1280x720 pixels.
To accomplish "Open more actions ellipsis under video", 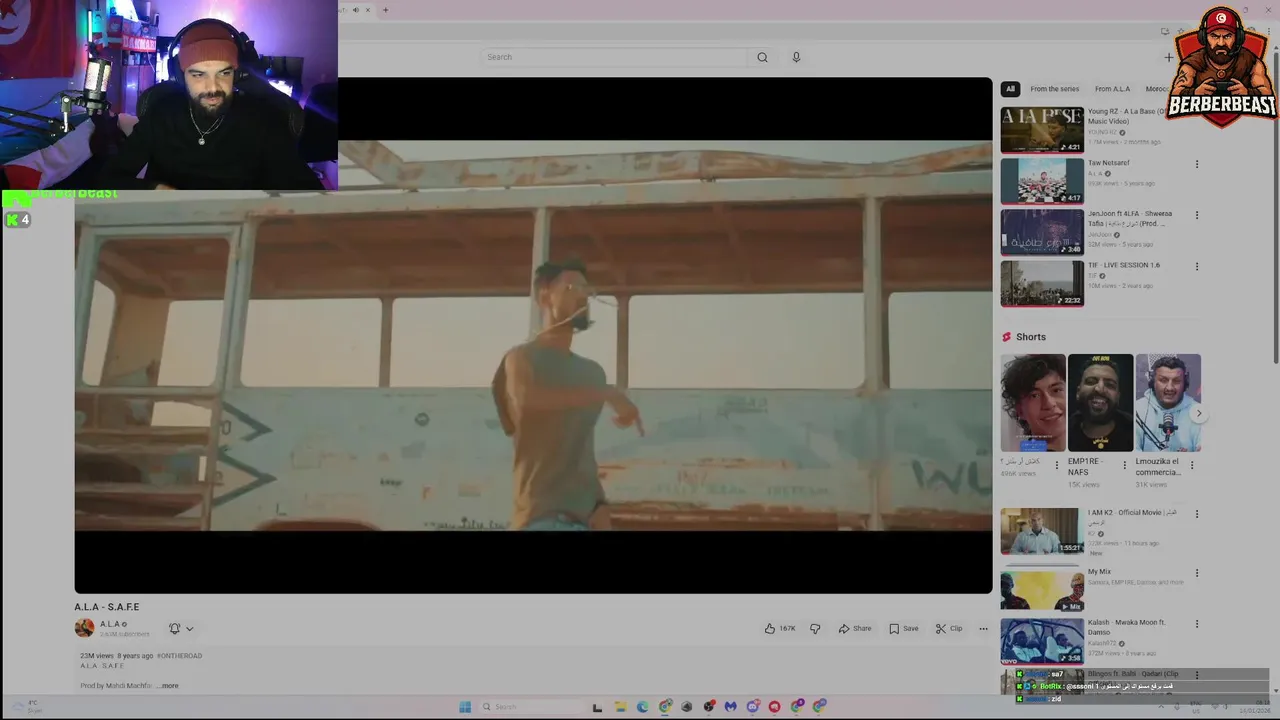I will [983, 628].
